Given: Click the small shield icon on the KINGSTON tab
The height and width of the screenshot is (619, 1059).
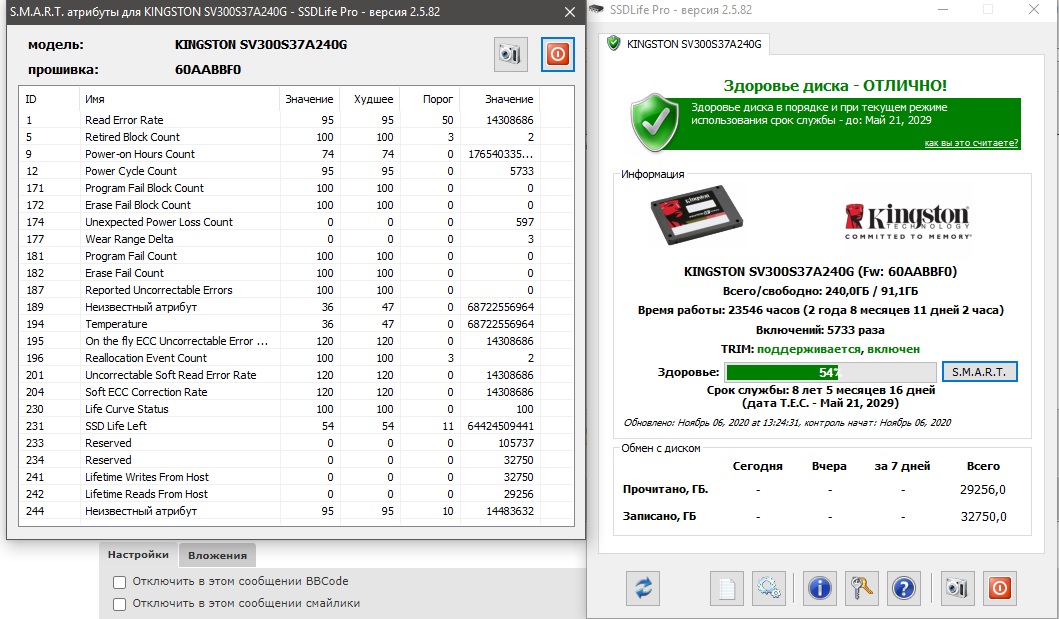Looking at the screenshot, I should [613, 44].
